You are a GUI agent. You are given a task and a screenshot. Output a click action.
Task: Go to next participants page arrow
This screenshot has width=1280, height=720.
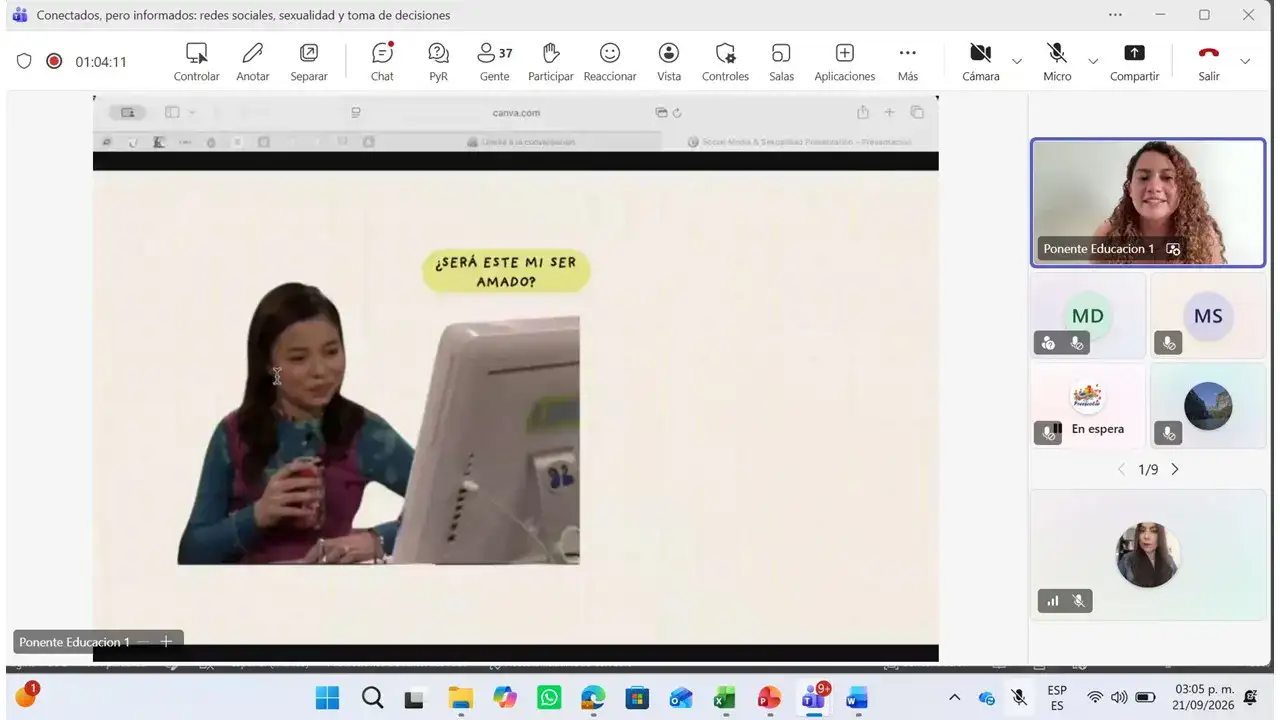[x=1175, y=469]
